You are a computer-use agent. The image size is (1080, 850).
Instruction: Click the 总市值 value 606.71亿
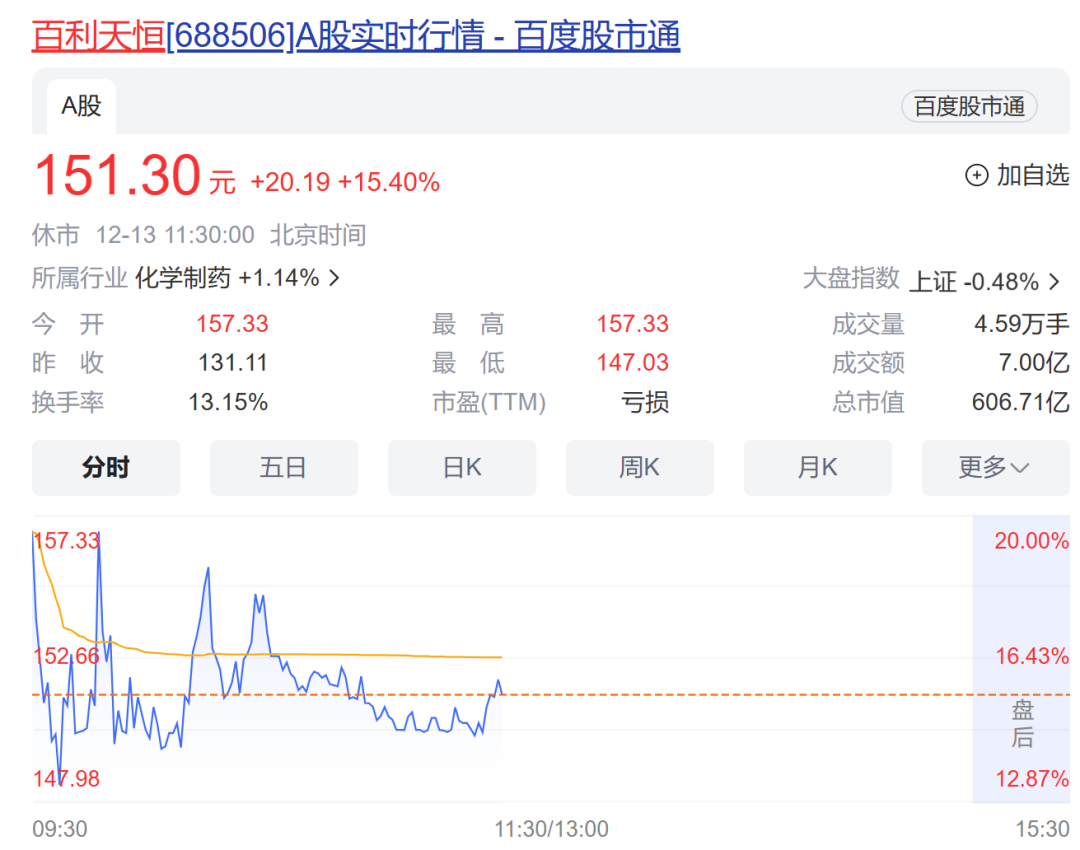(1020, 402)
